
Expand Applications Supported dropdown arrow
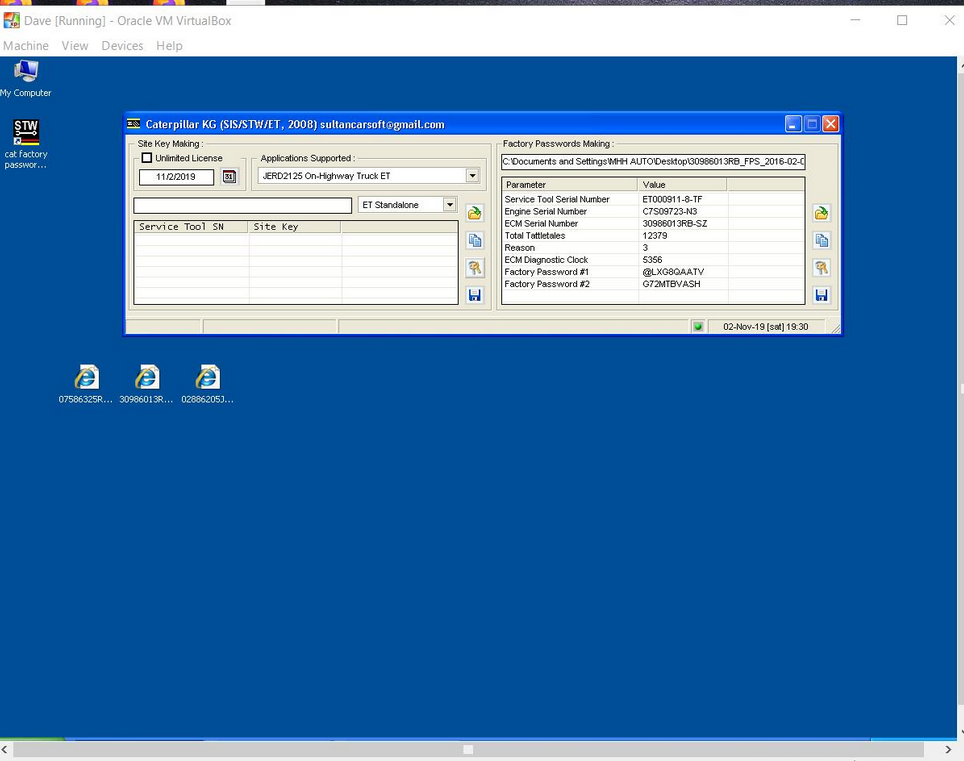coord(472,176)
